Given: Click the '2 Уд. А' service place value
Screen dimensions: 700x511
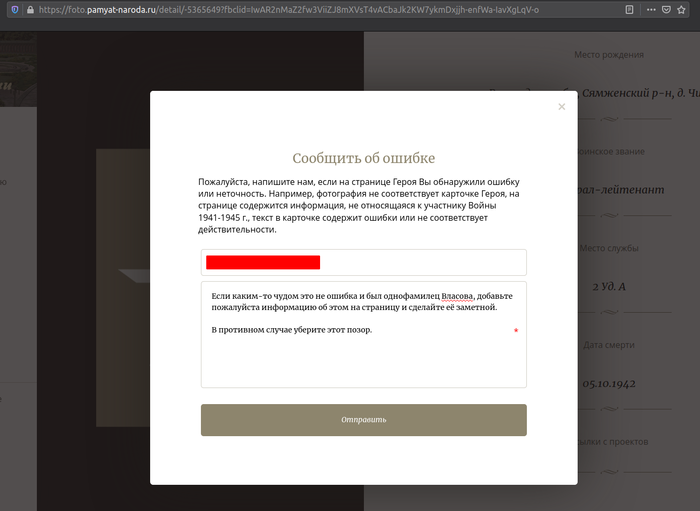Looking at the screenshot, I should tap(609, 286).
